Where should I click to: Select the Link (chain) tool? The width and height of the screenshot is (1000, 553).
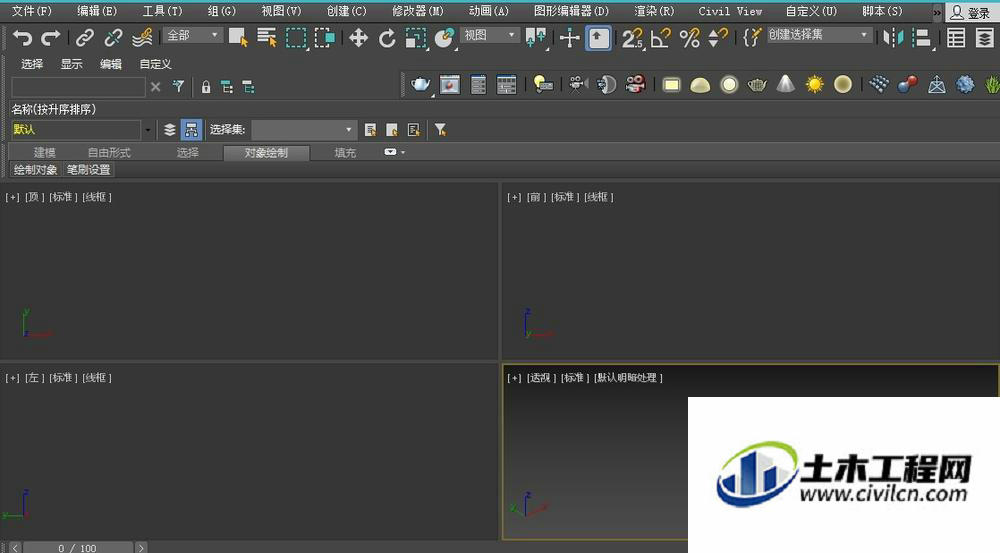pos(84,38)
